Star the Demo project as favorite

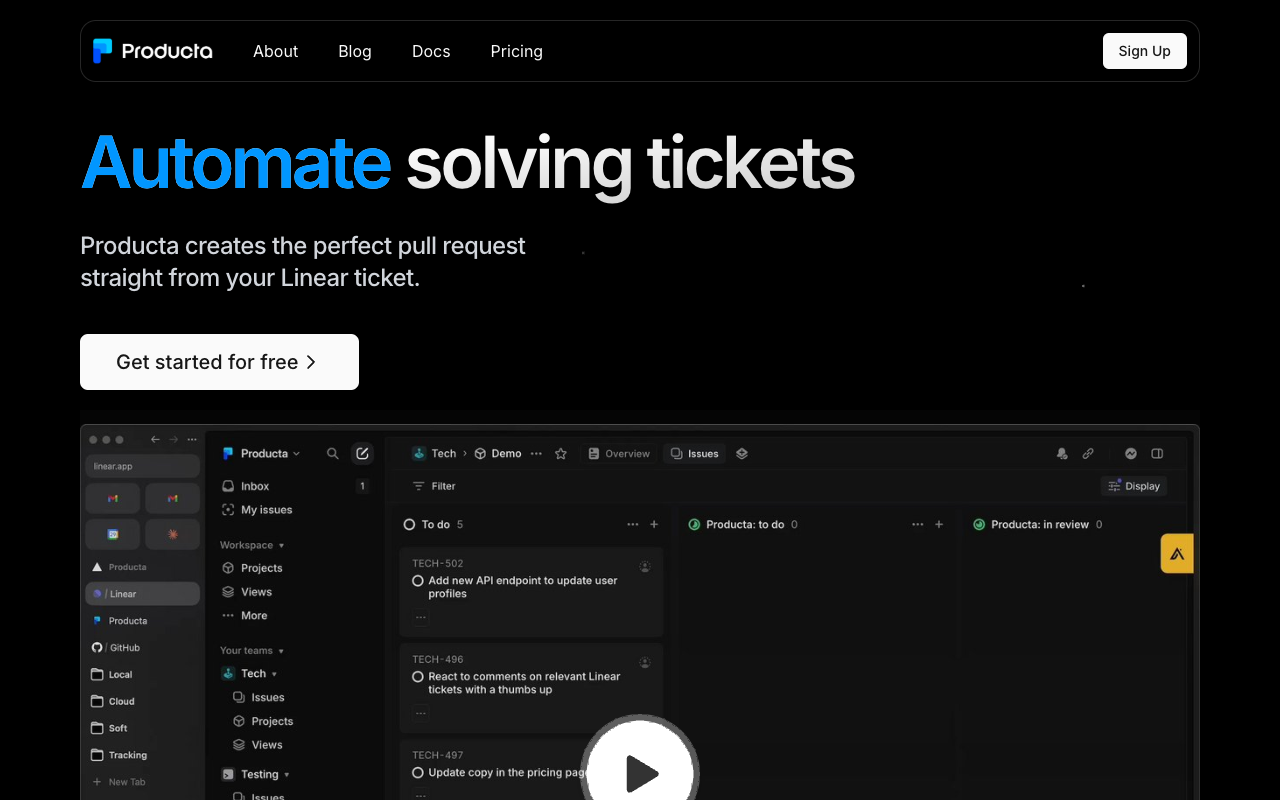[x=561, y=453]
